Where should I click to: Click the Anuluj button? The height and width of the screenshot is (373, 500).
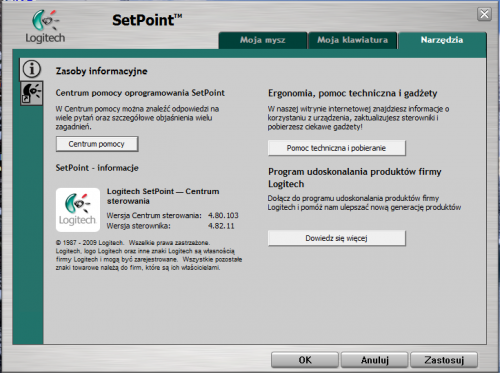[x=375, y=360]
